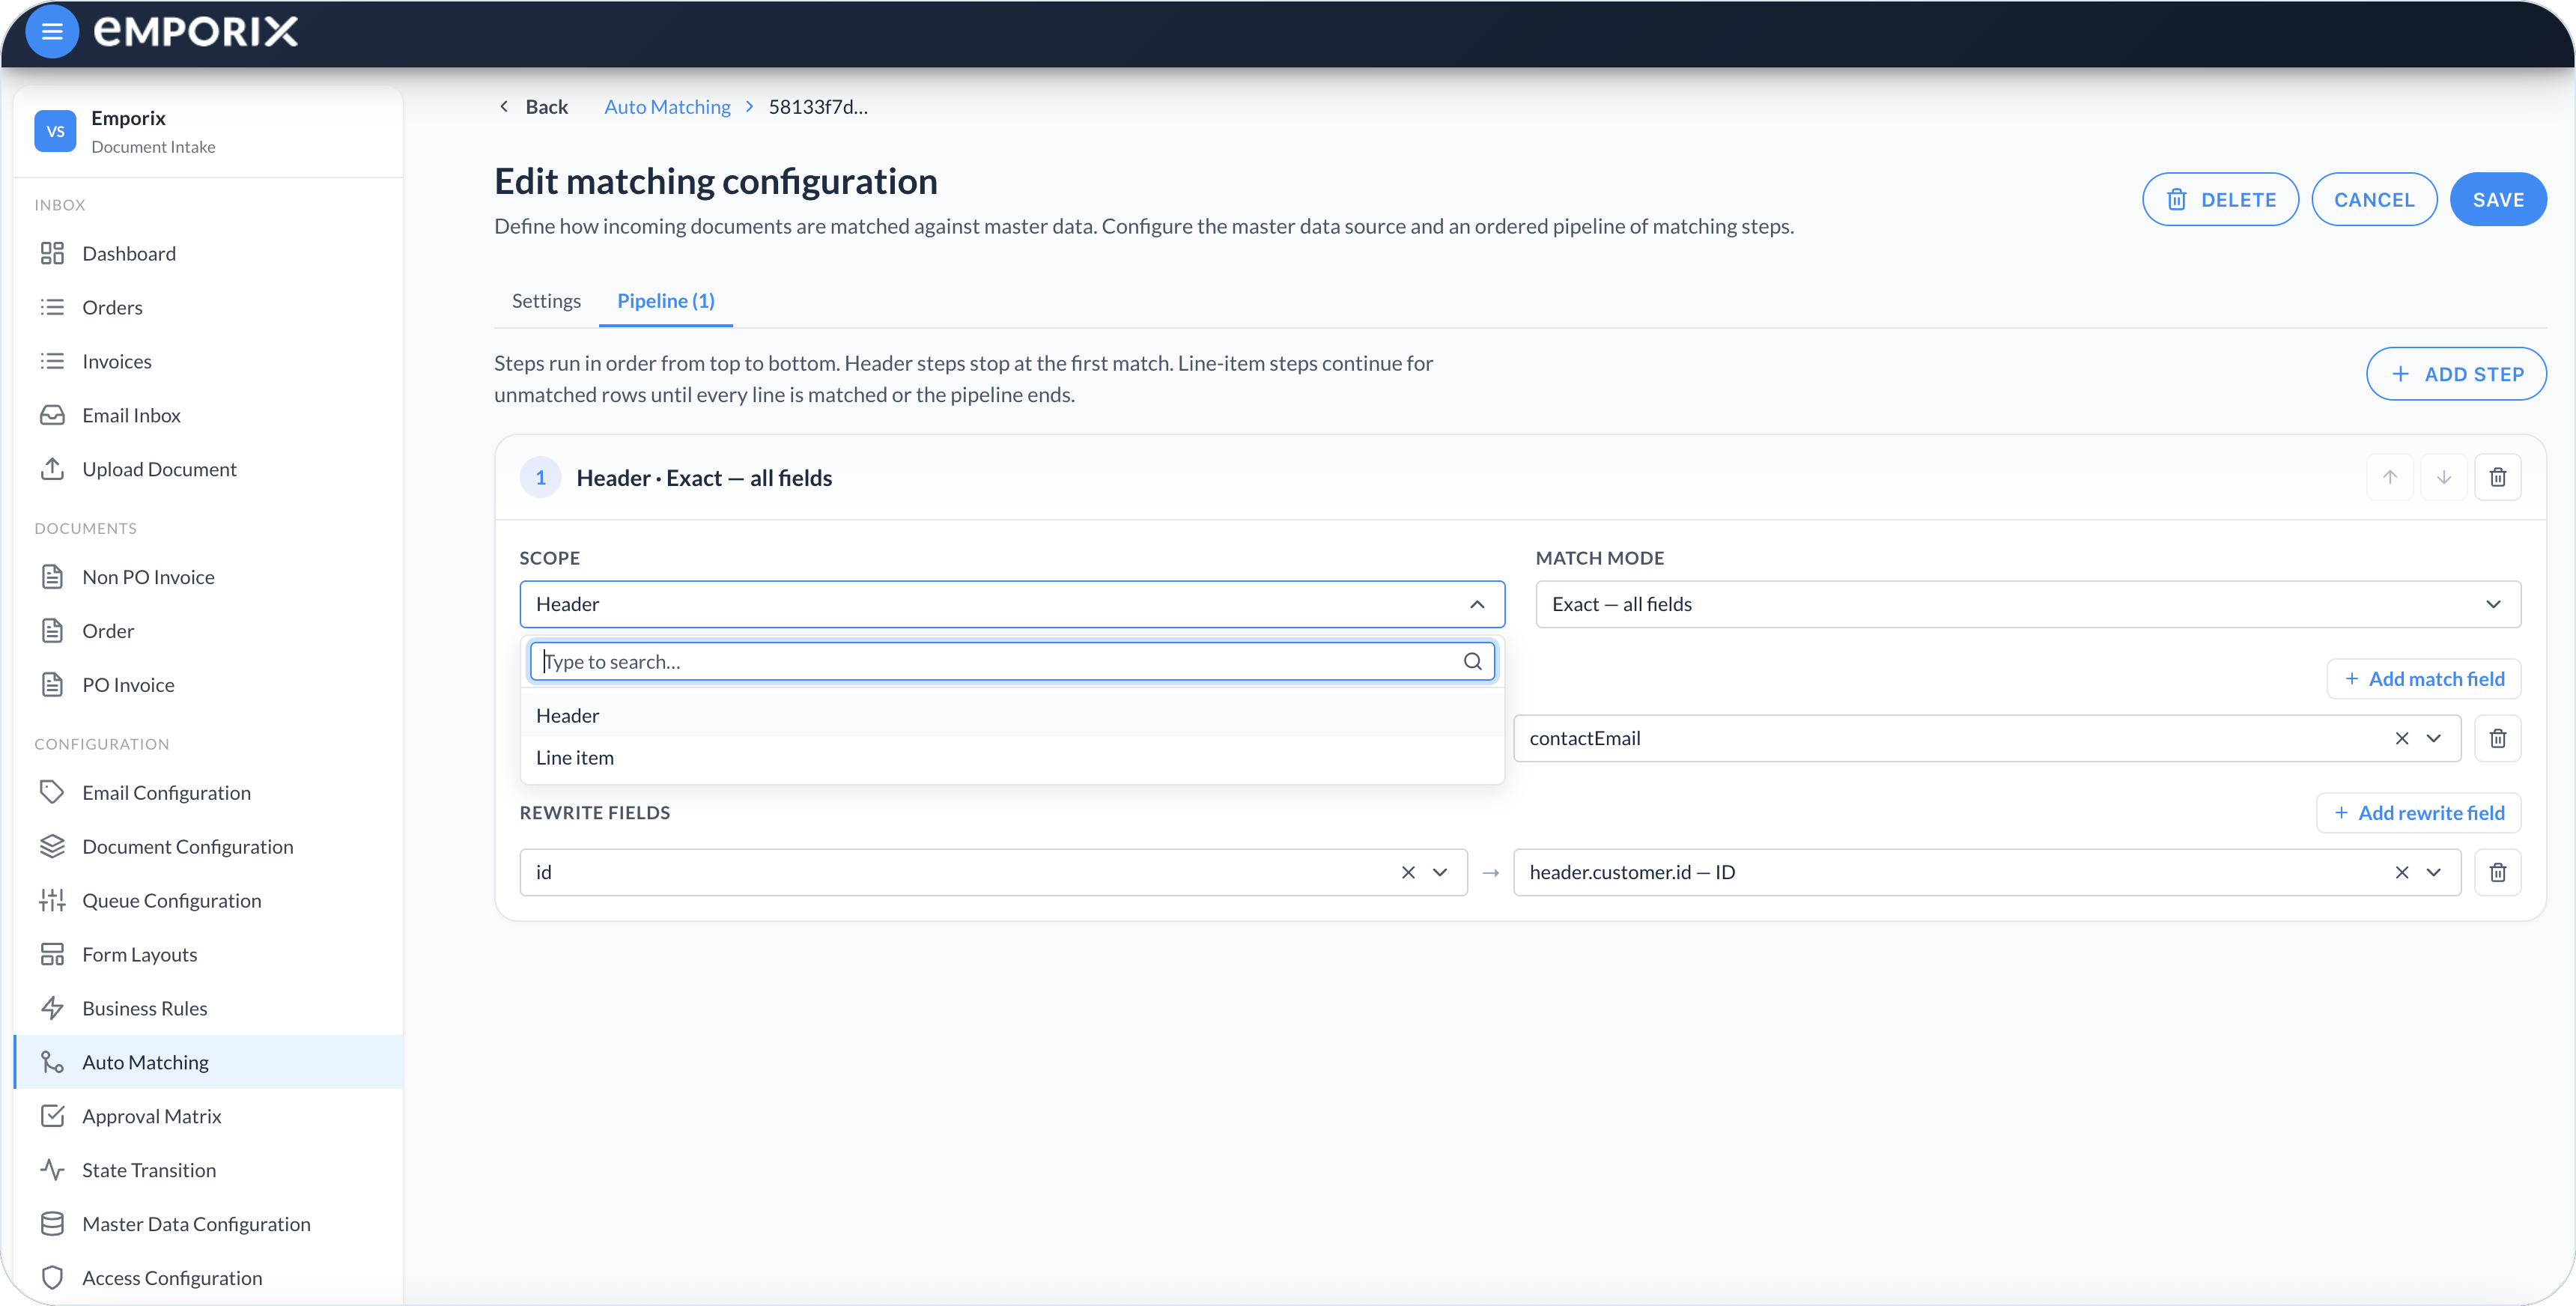2576x1306 pixels.
Task: Focus the Type to search field
Action: click(x=1012, y=661)
